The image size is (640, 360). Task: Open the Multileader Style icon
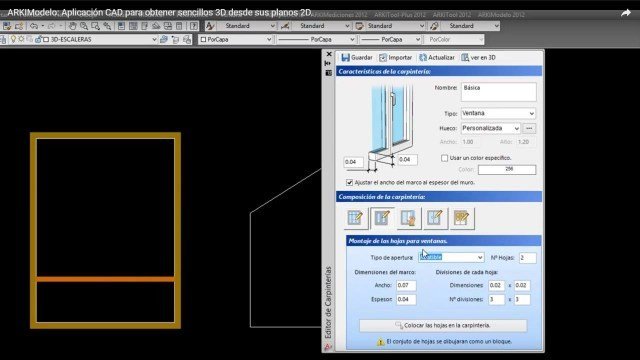point(434,26)
